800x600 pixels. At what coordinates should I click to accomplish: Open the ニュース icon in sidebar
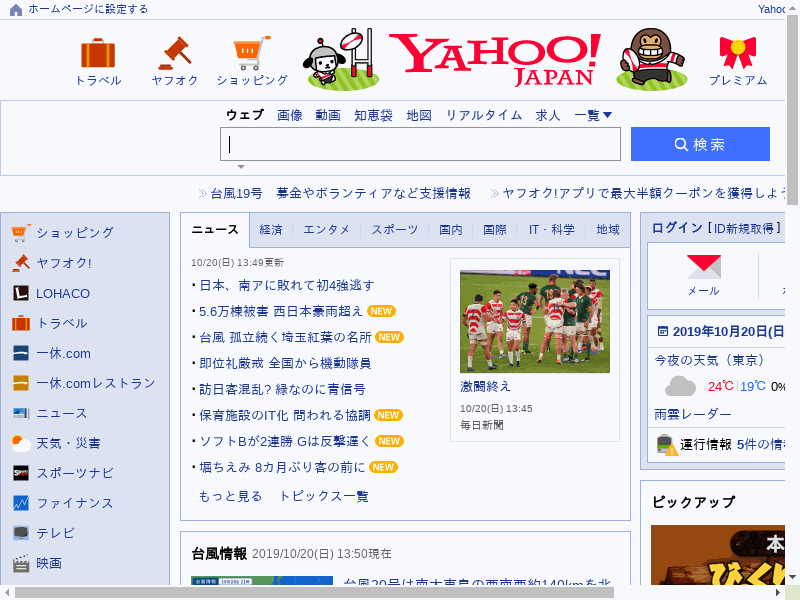click(x=21, y=413)
